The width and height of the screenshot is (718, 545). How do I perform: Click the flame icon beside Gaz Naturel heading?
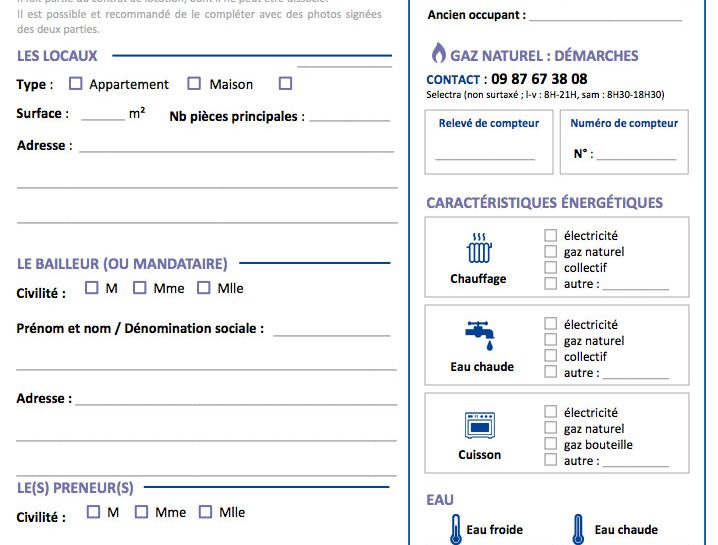tap(438, 54)
